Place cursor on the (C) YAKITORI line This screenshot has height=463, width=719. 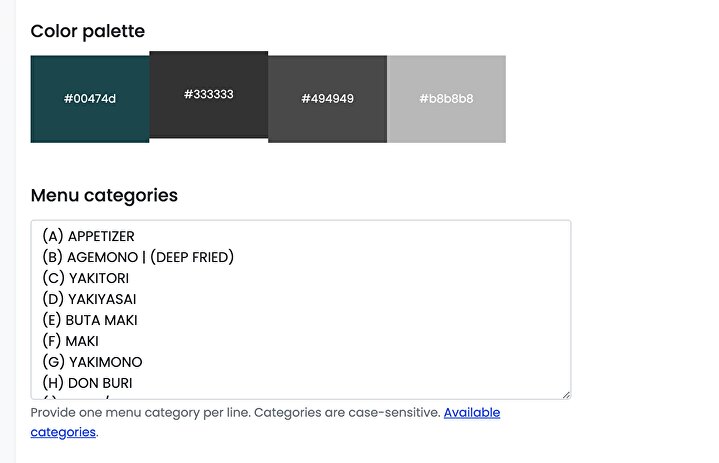85,278
